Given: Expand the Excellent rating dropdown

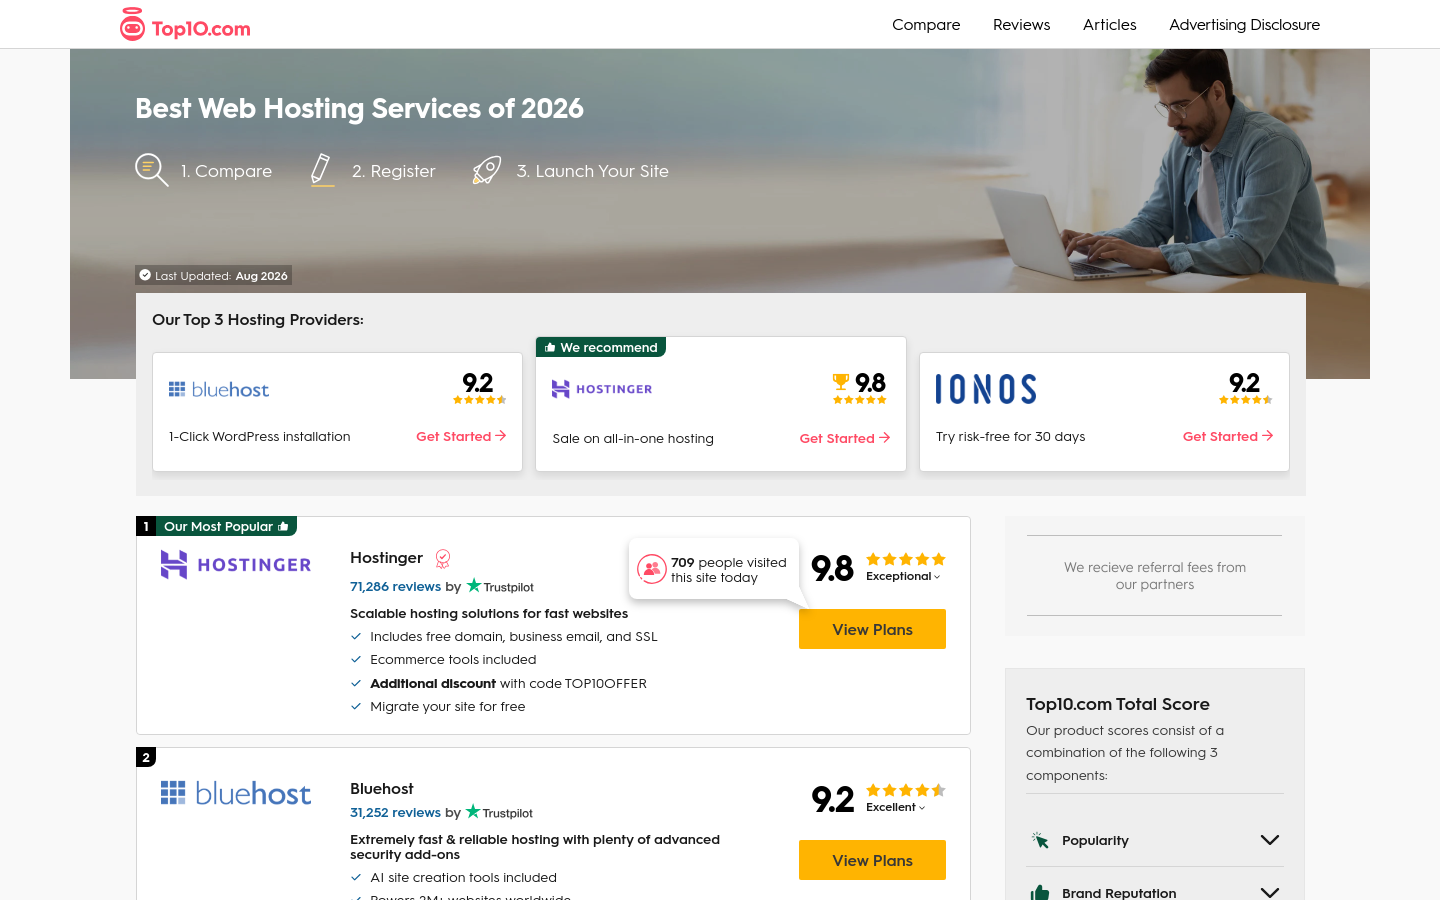Looking at the screenshot, I should [896, 807].
